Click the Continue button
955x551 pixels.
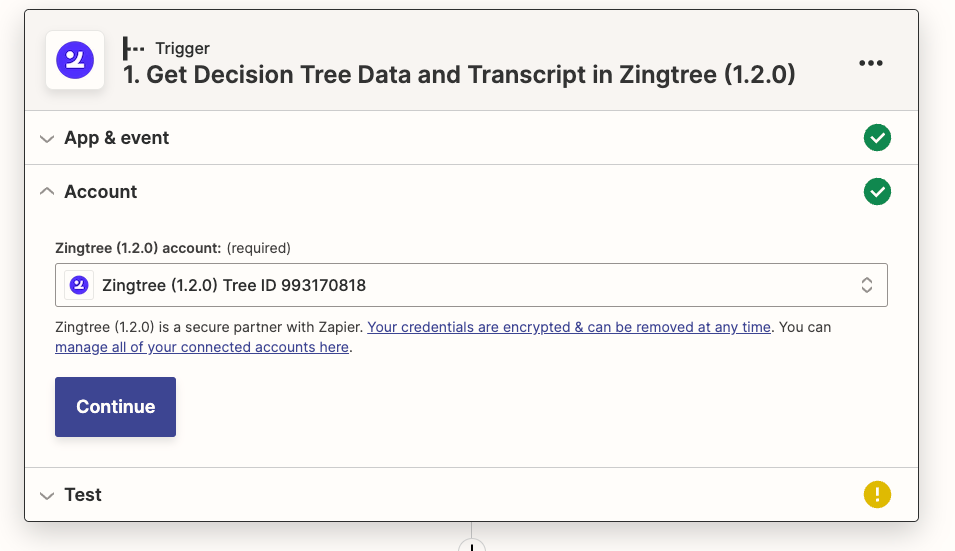tap(115, 407)
